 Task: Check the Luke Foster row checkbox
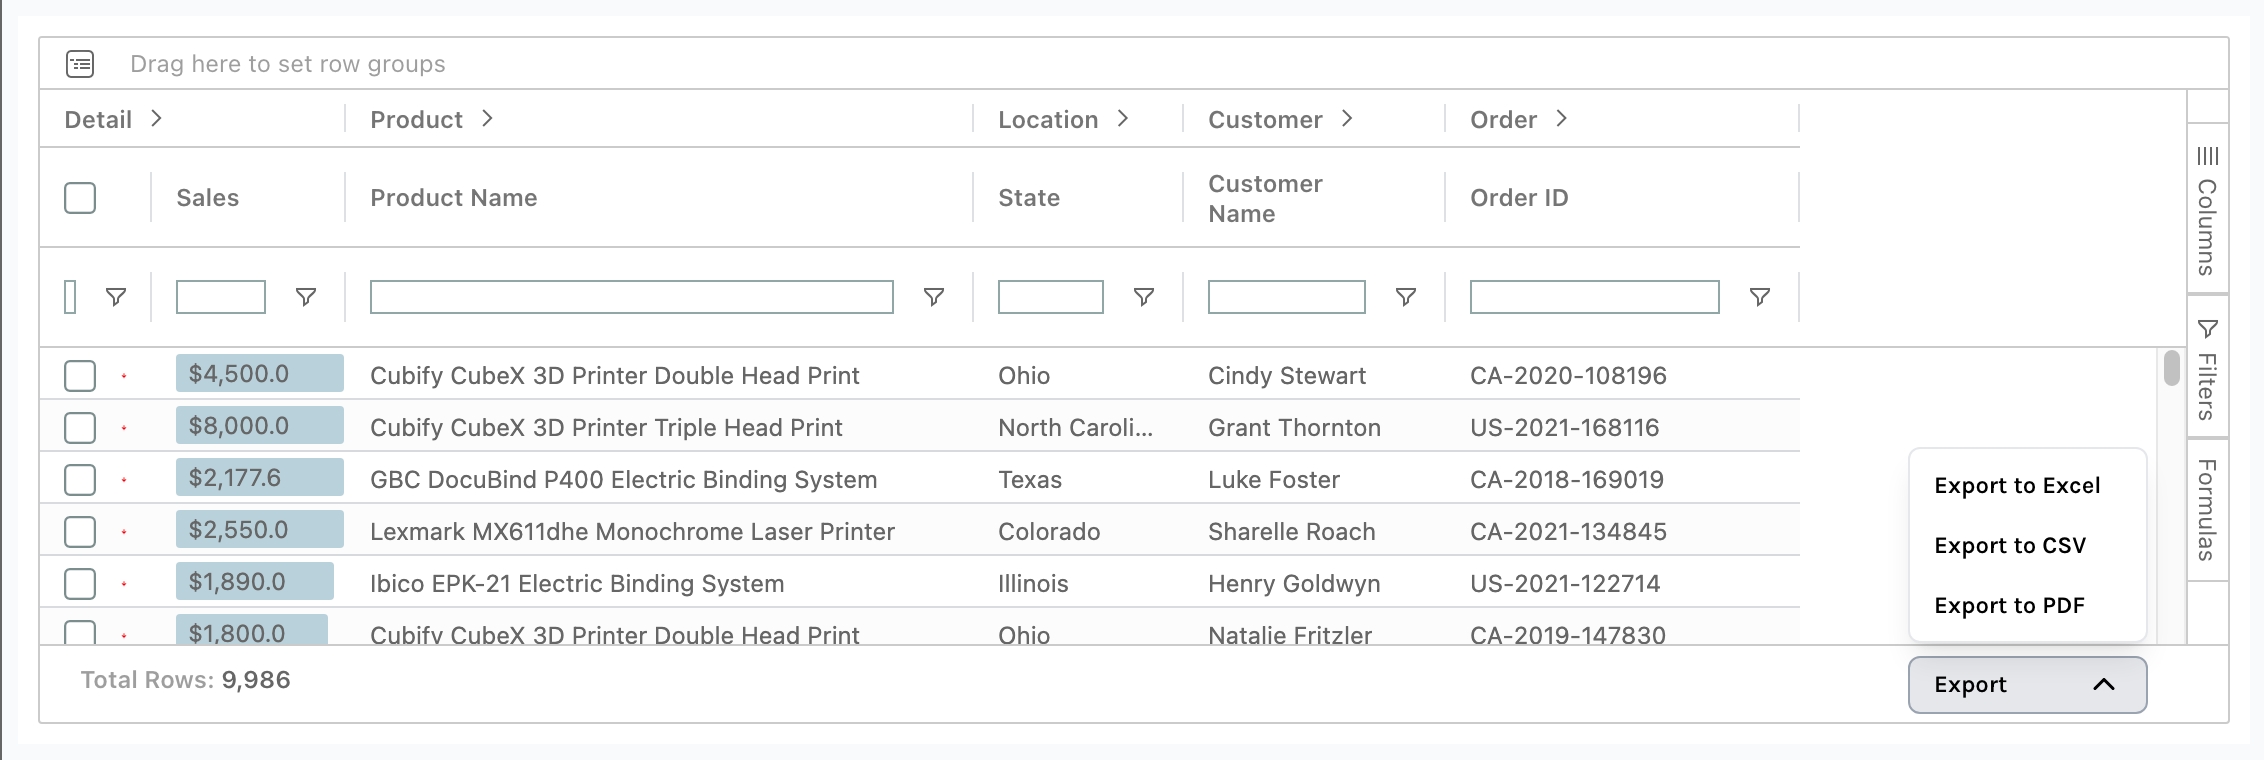pyautogui.click(x=80, y=480)
